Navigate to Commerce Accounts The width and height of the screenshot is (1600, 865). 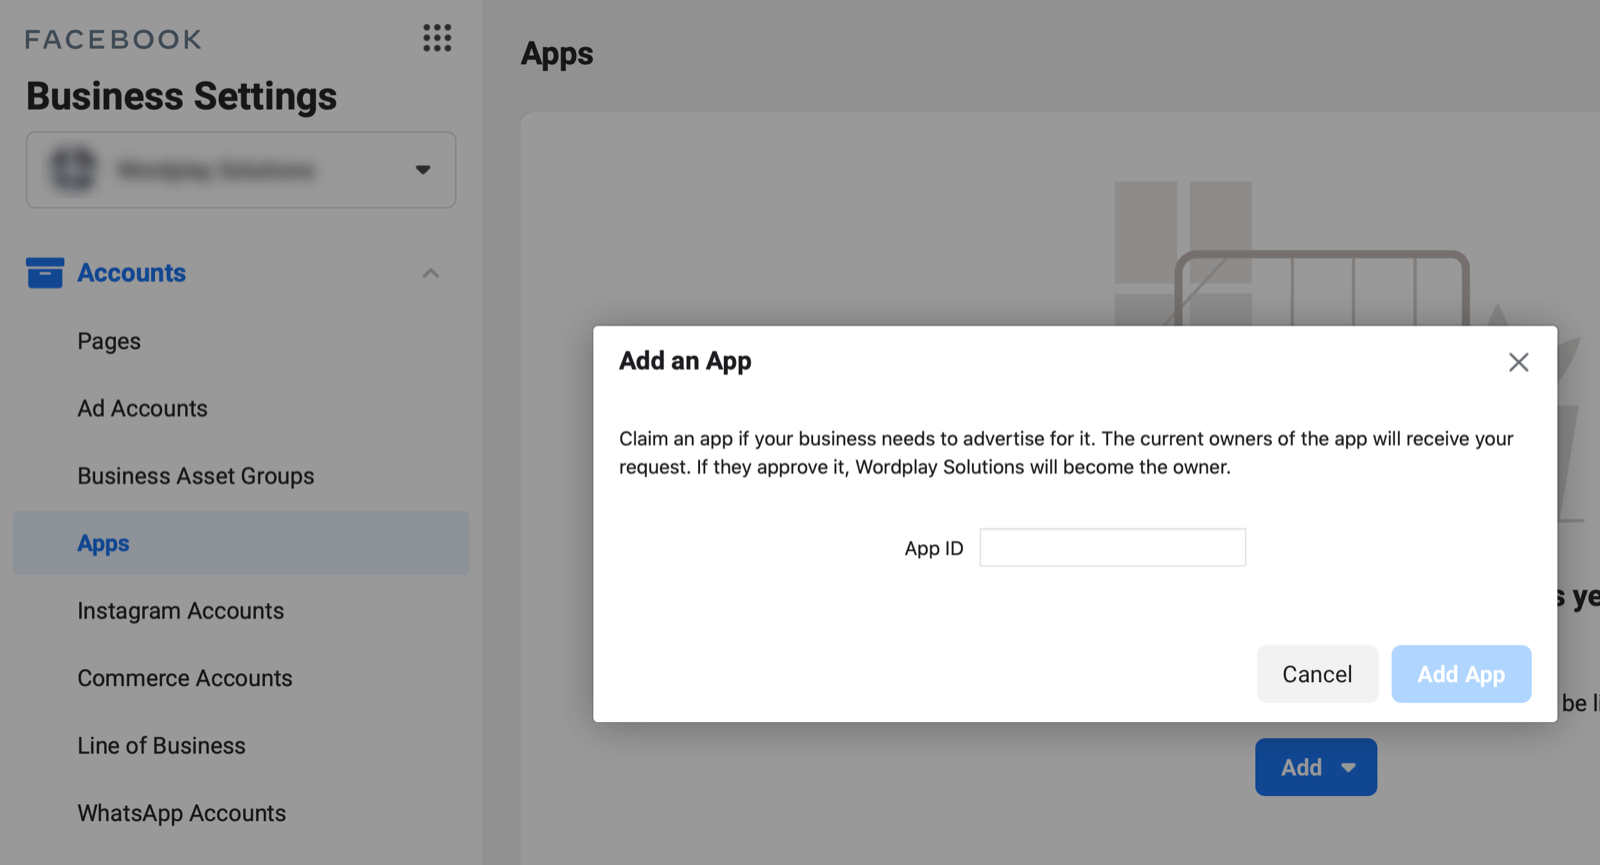185,678
